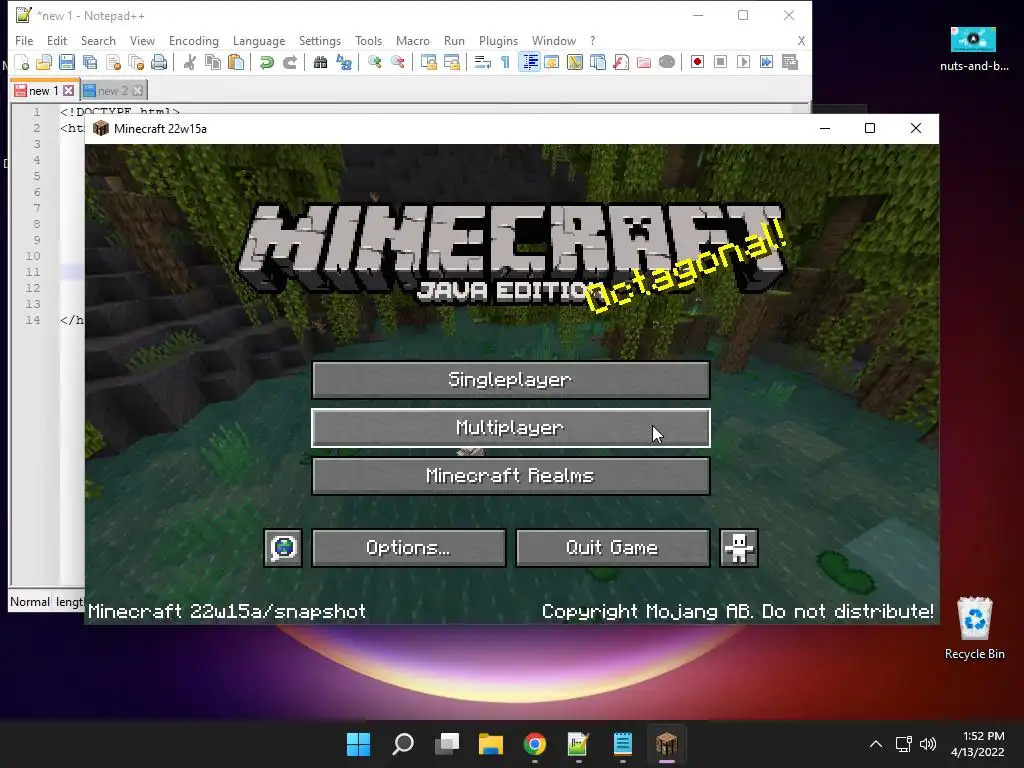Open Minecraft Options
The height and width of the screenshot is (768, 1024).
[x=409, y=547]
